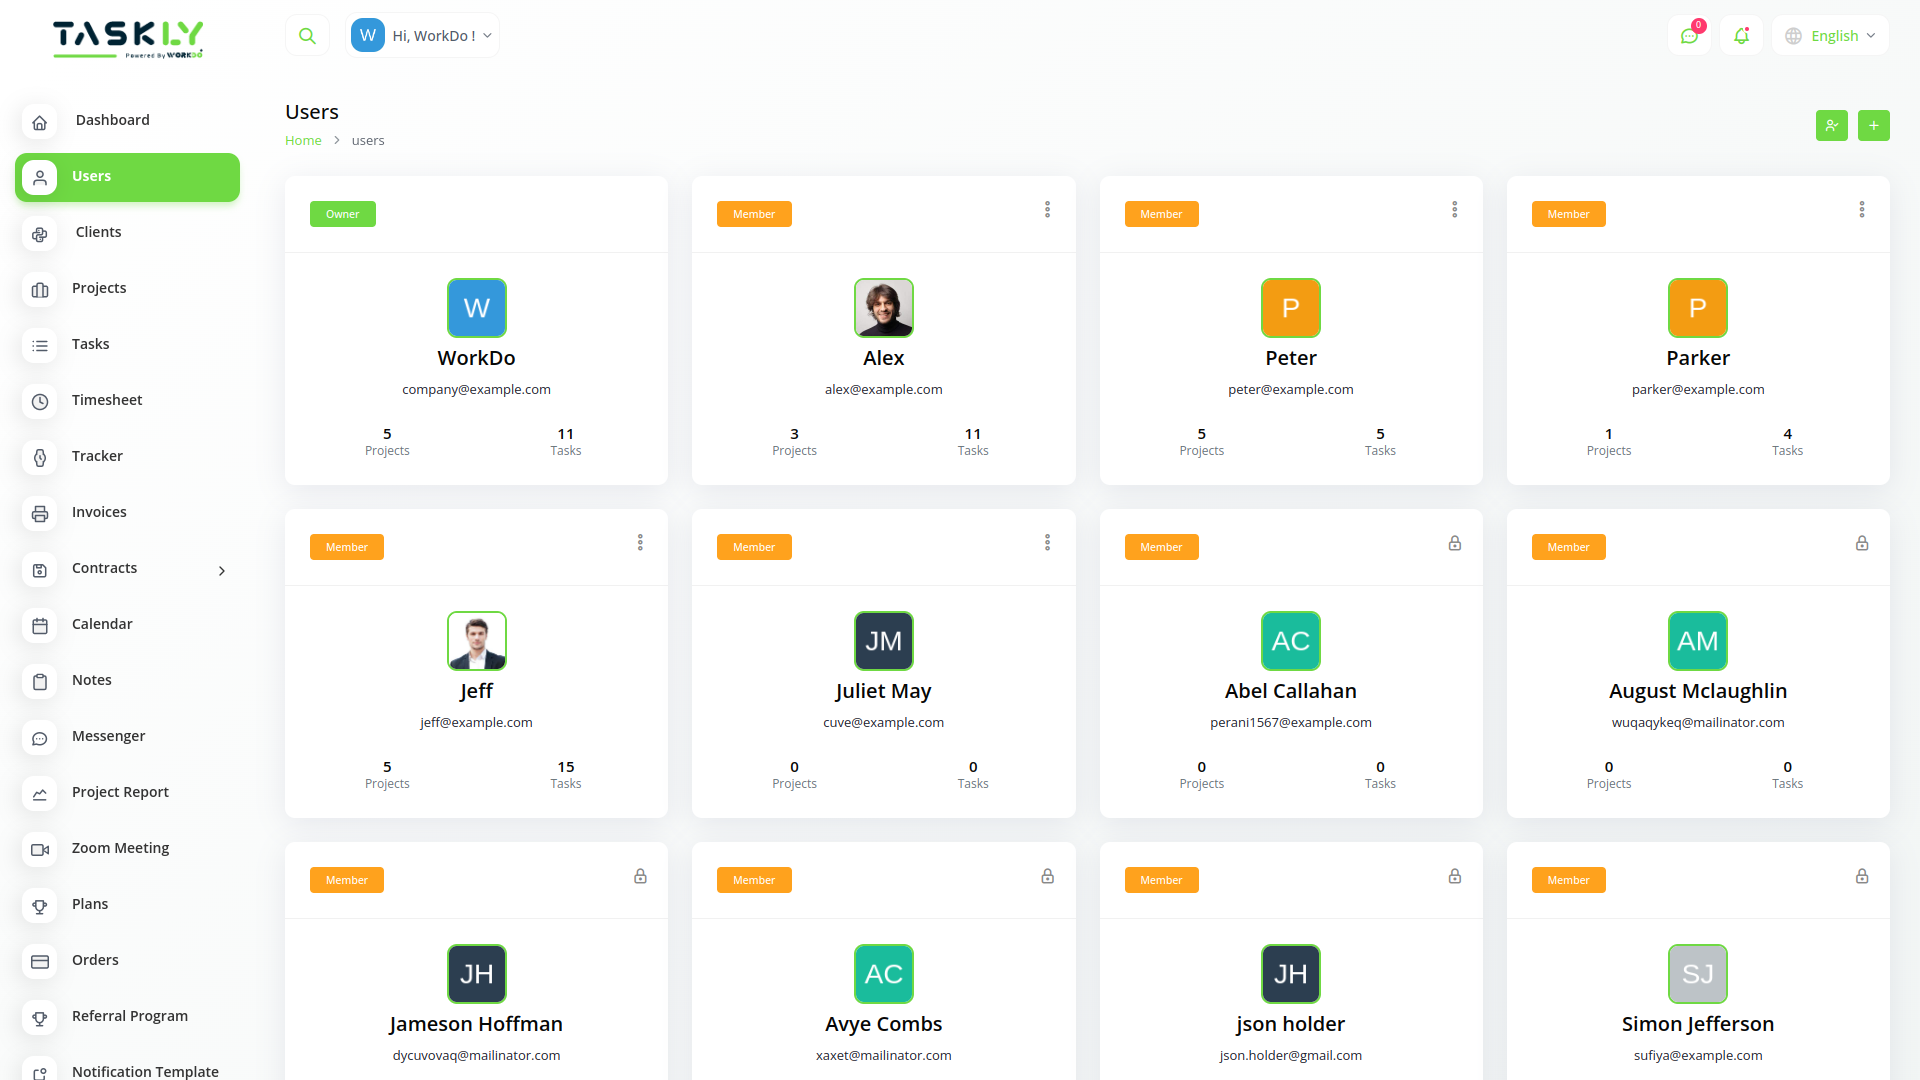Screen dimensions: 1920x1080
Task: Open Zoom Meeting from sidebar
Action: tap(120, 848)
